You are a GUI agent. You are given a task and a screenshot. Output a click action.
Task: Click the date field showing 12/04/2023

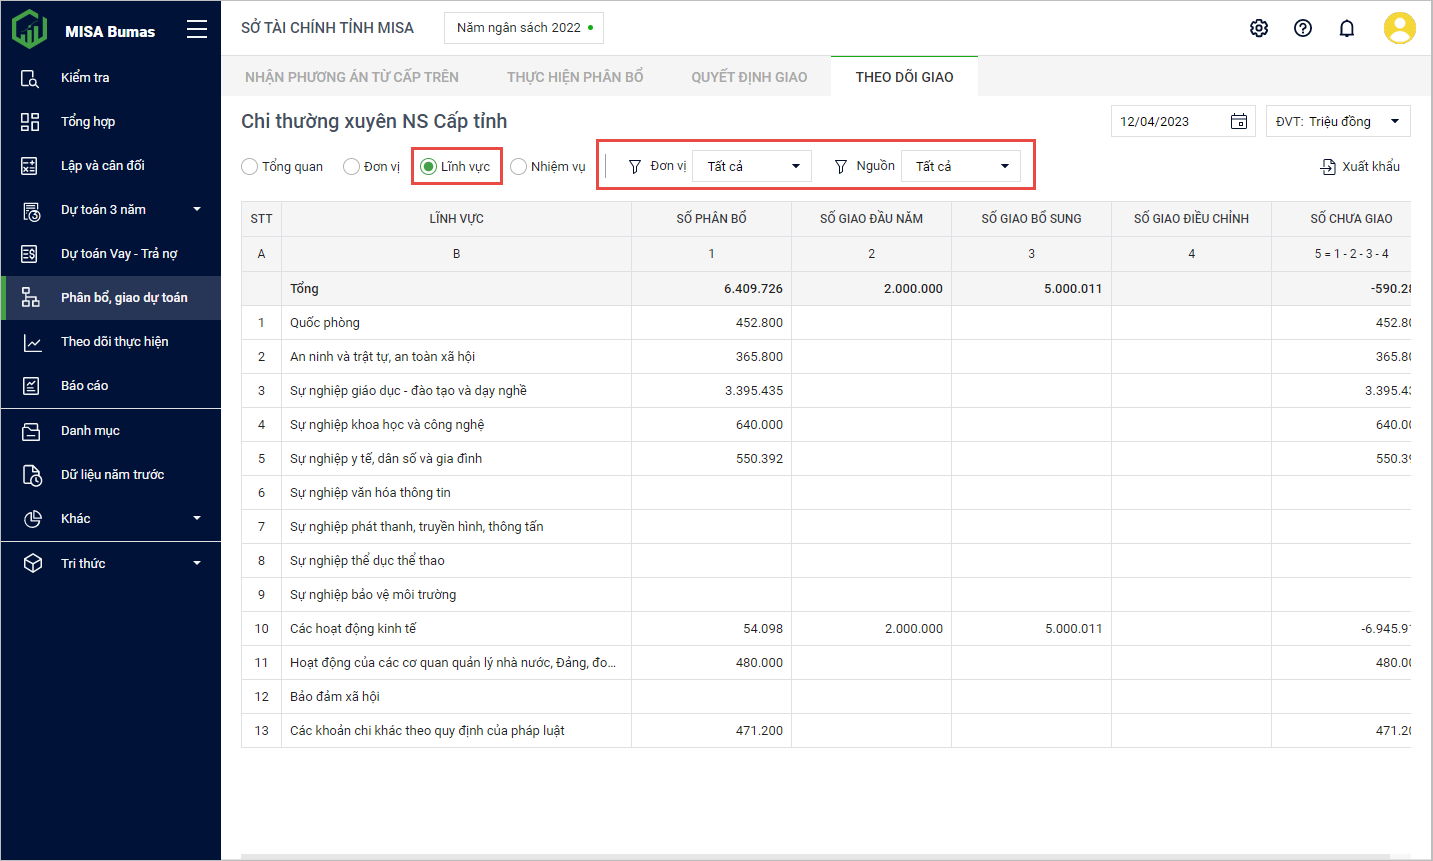click(x=1168, y=121)
